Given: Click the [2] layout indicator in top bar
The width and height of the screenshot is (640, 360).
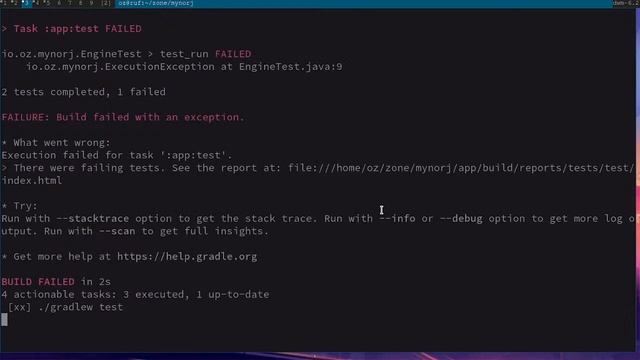Looking at the screenshot, I should click(106, 3).
